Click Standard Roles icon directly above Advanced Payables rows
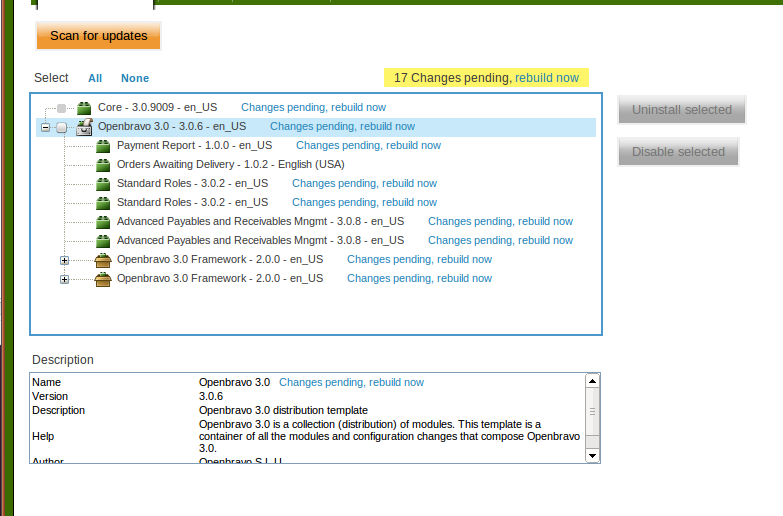This screenshot has width=783, height=516. click(103, 203)
